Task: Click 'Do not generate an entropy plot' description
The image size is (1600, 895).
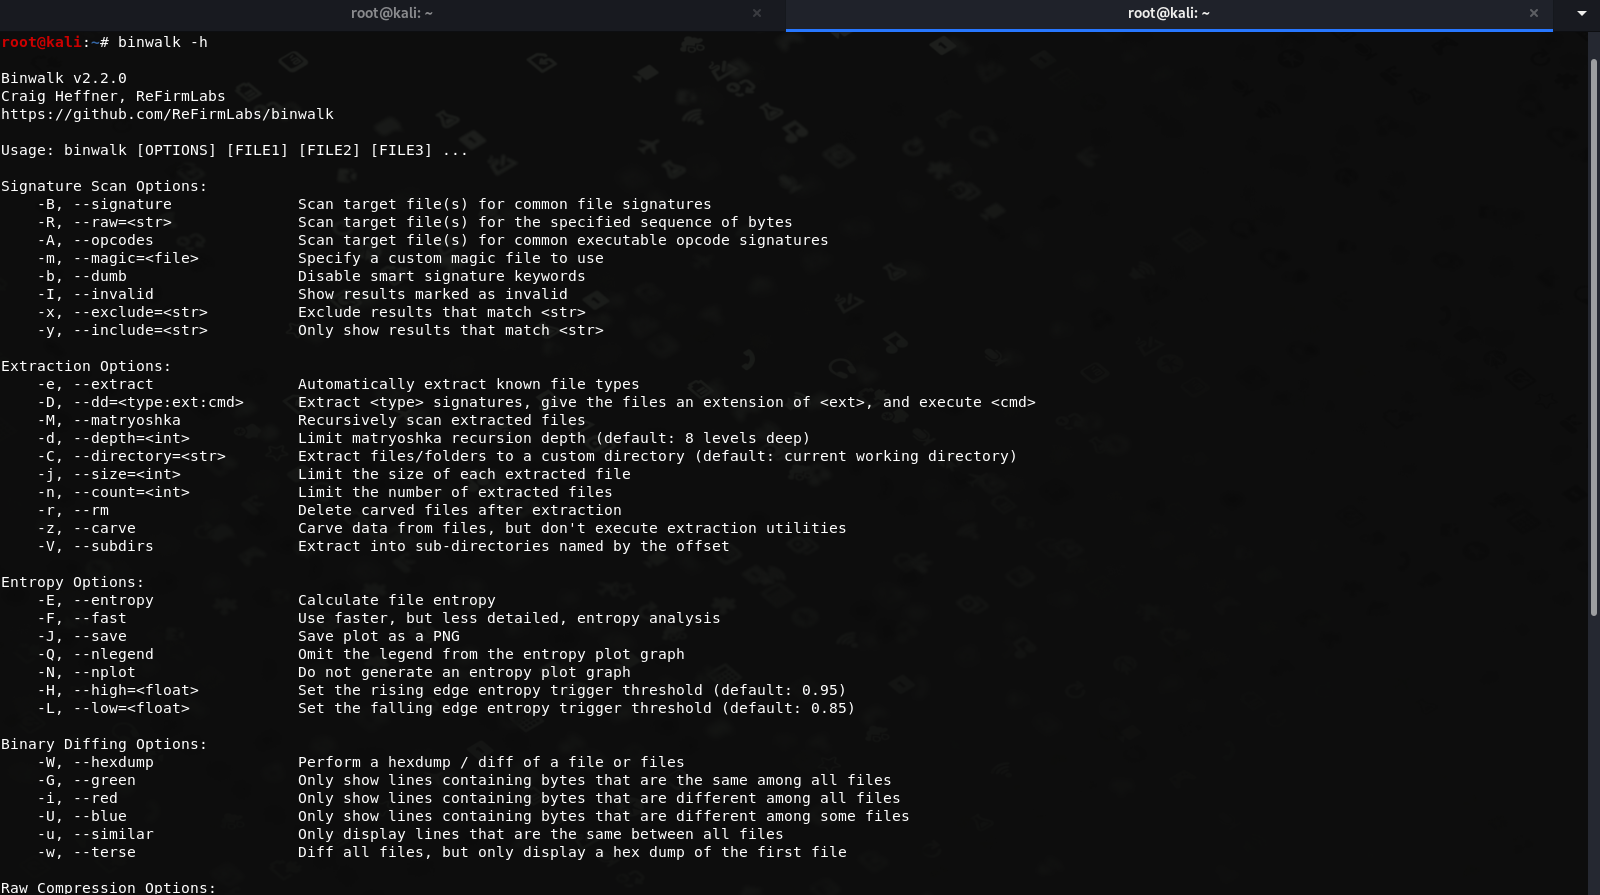Action: point(464,672)
